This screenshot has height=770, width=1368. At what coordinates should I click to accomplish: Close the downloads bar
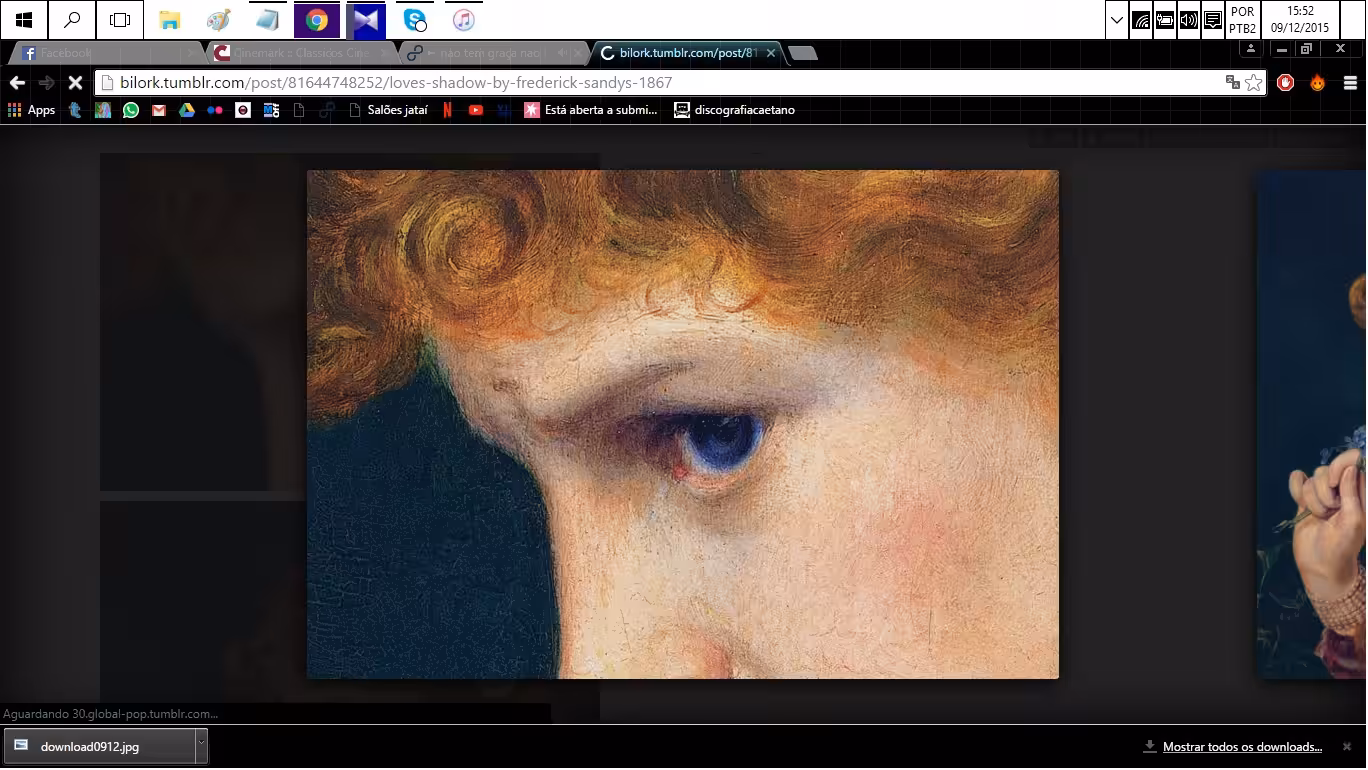pyautogui.click(x=1346, y=747)
